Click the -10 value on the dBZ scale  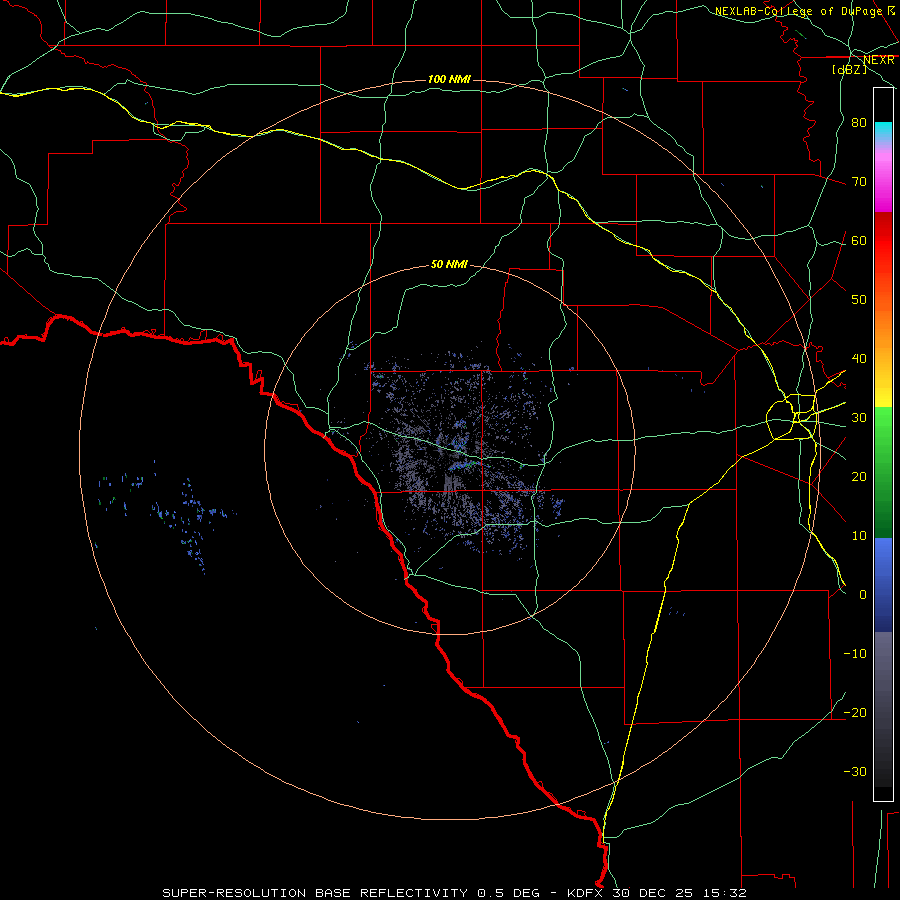[x=855, y=653]
